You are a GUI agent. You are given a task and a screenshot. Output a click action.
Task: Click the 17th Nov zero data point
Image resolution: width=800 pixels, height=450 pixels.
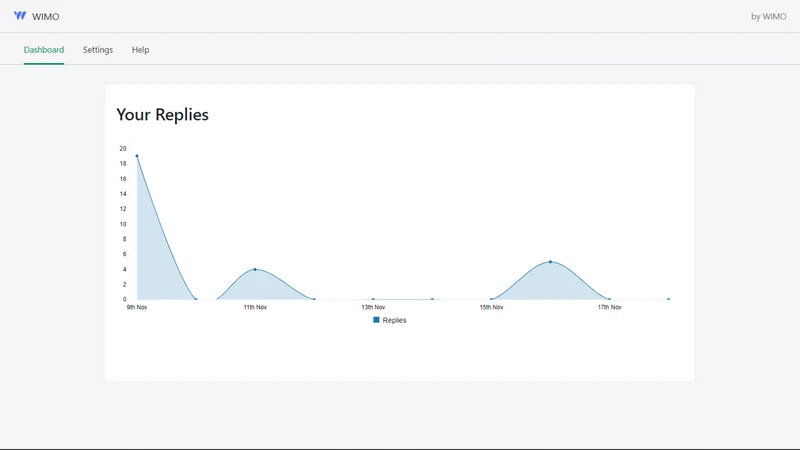click(609, 299)
